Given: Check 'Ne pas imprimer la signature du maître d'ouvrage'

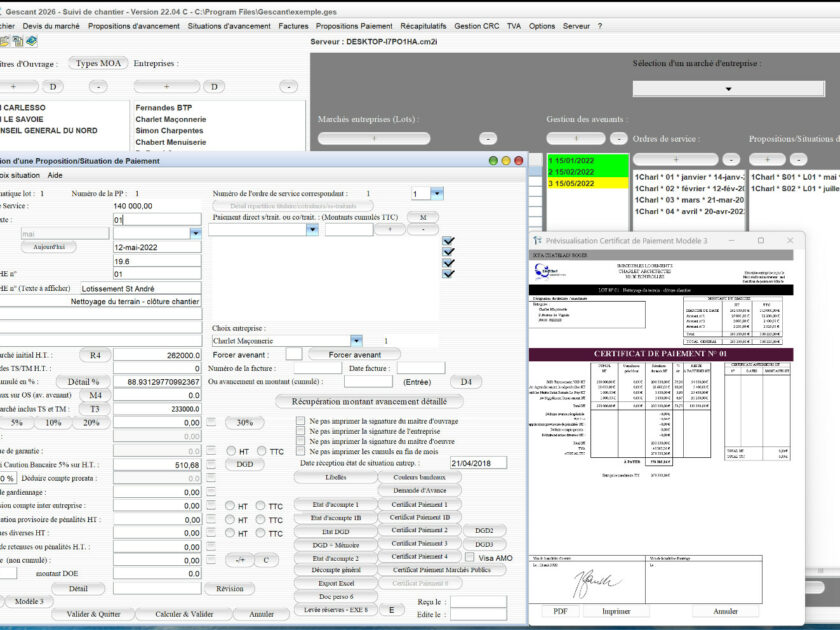Looking at the screenshot, I should (301, 421).
